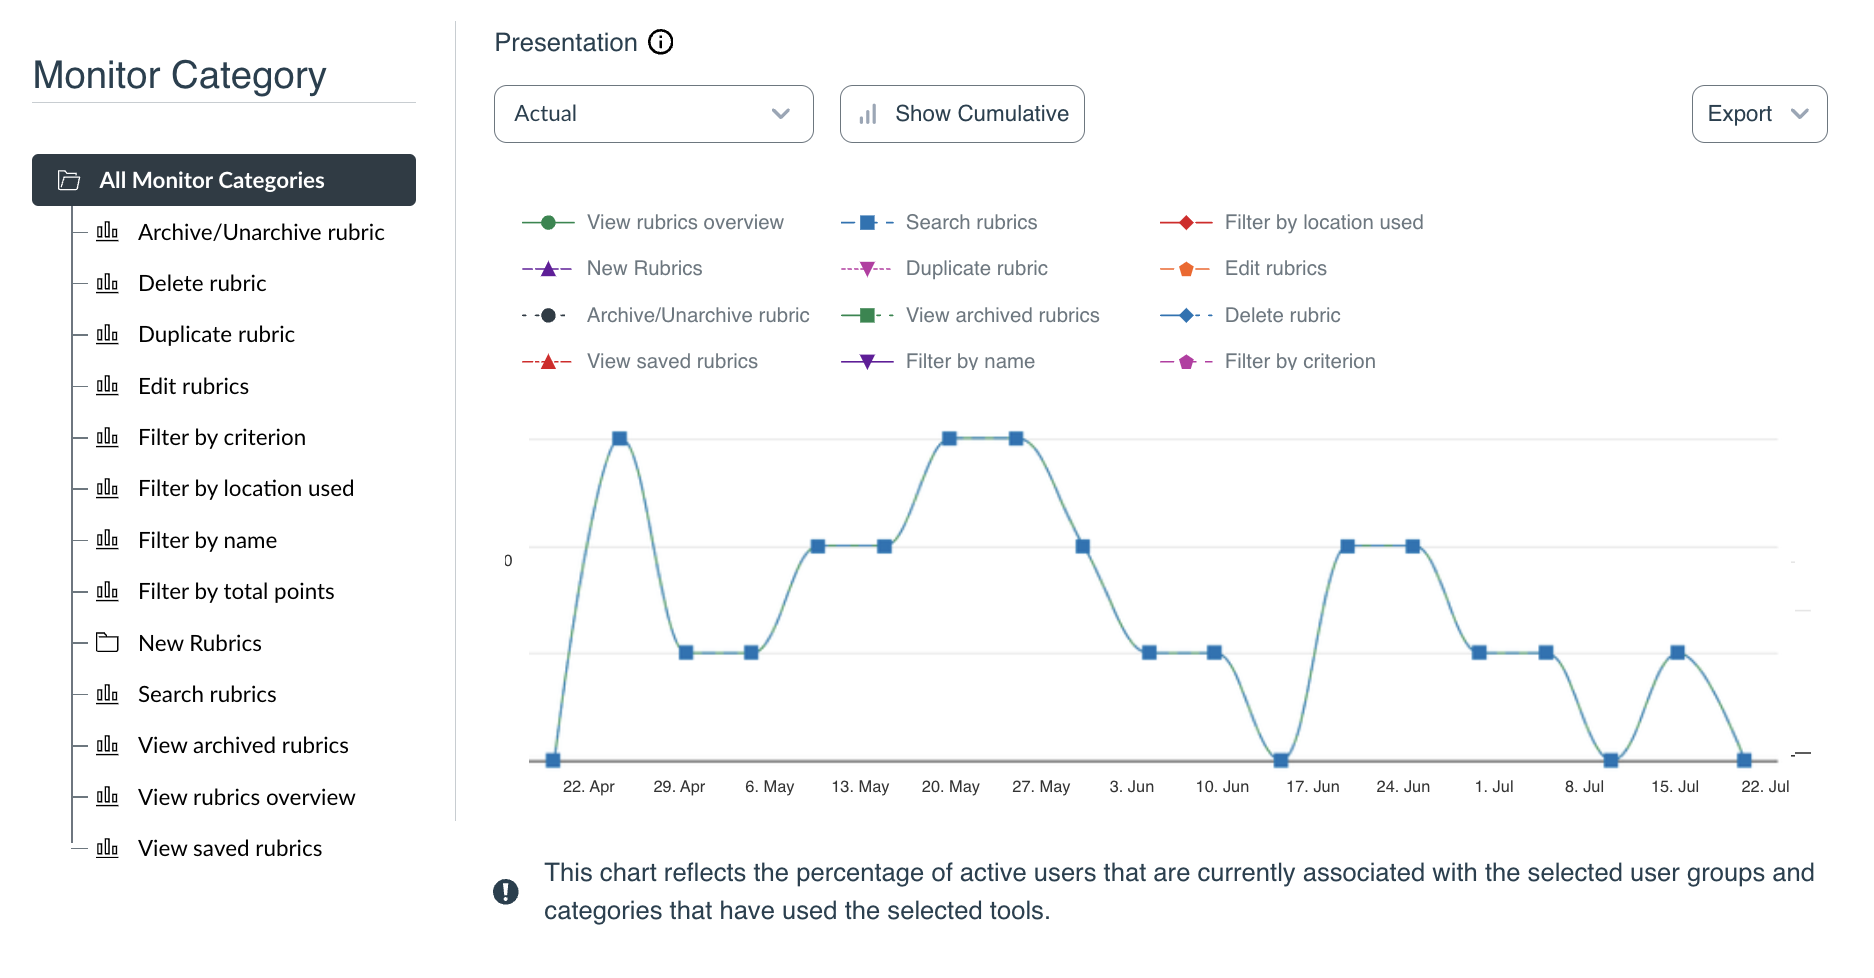Select the All Monitor Categories tree root

tap(212, 180)
